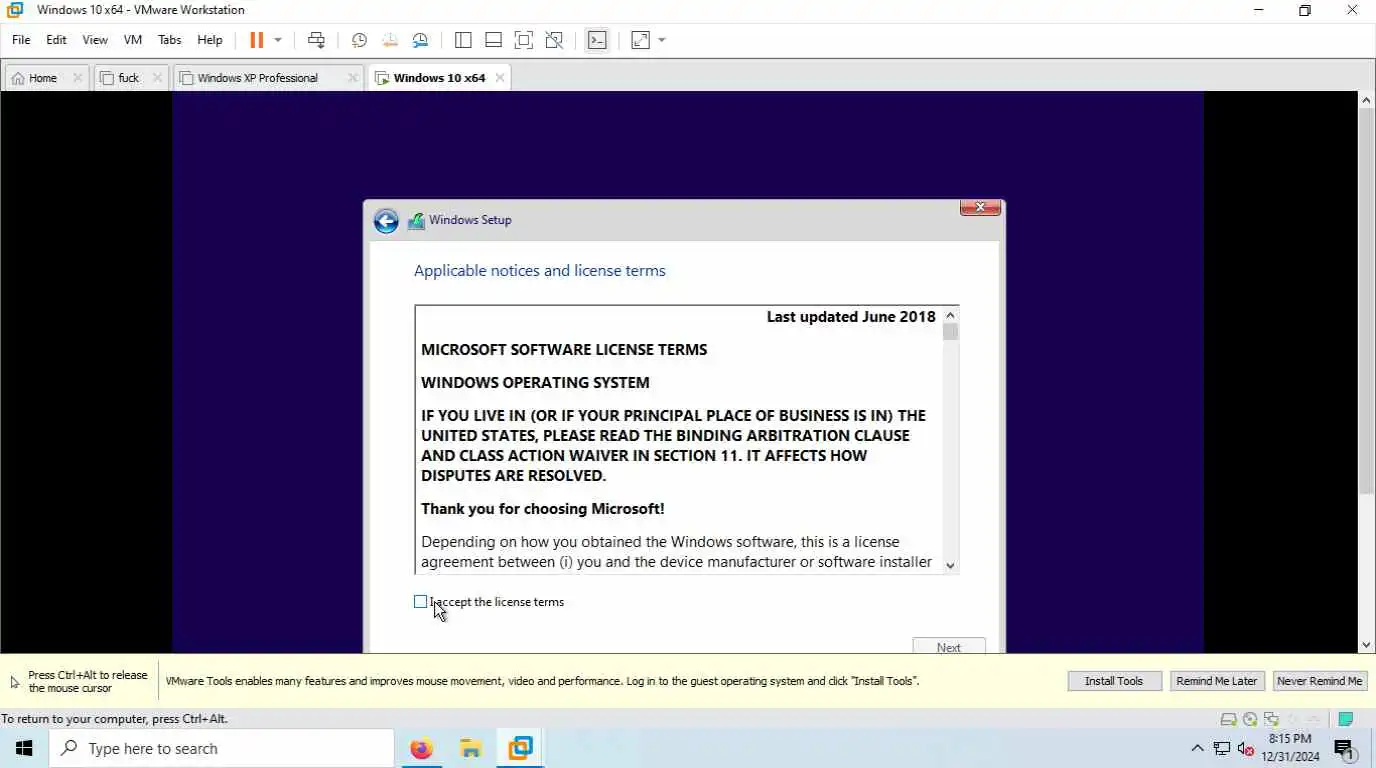The width and height of the screenshot is (1376, 768).
Task: Open the Tabs menu
Action: click(170, 40)
